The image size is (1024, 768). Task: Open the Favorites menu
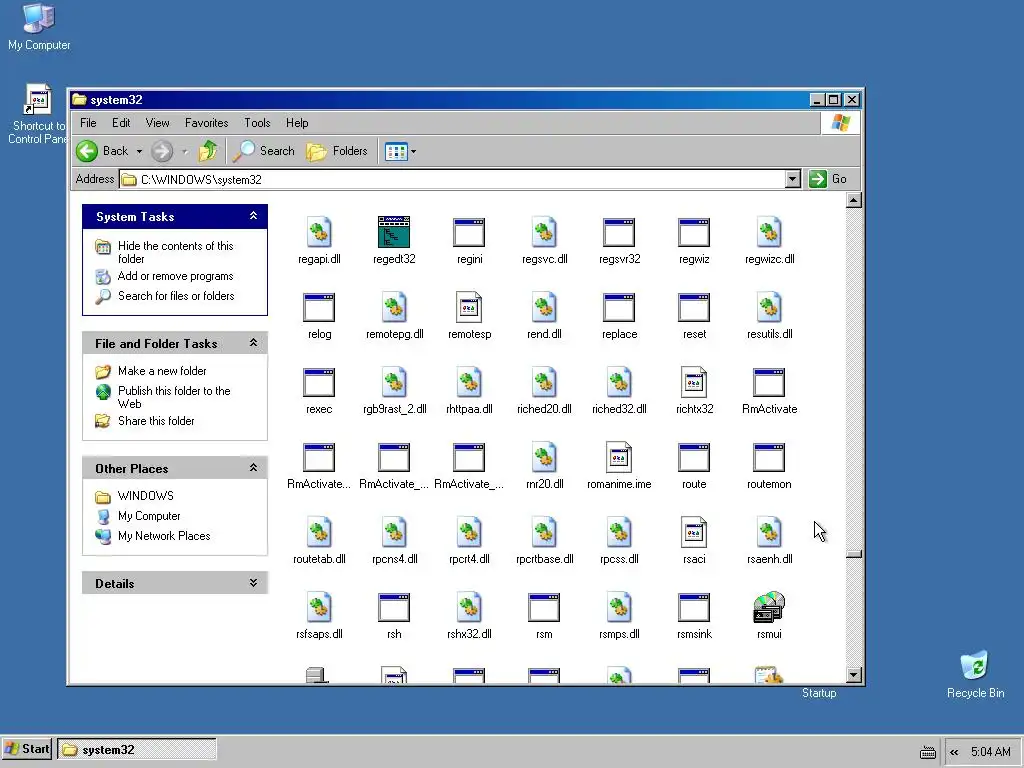tap(206, 123)
